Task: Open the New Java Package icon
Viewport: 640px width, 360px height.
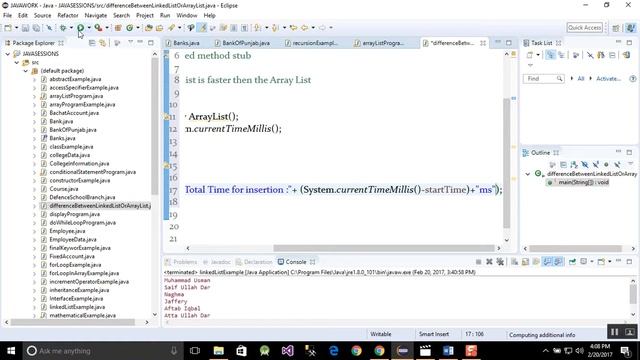Action: (x=118, y=28)
